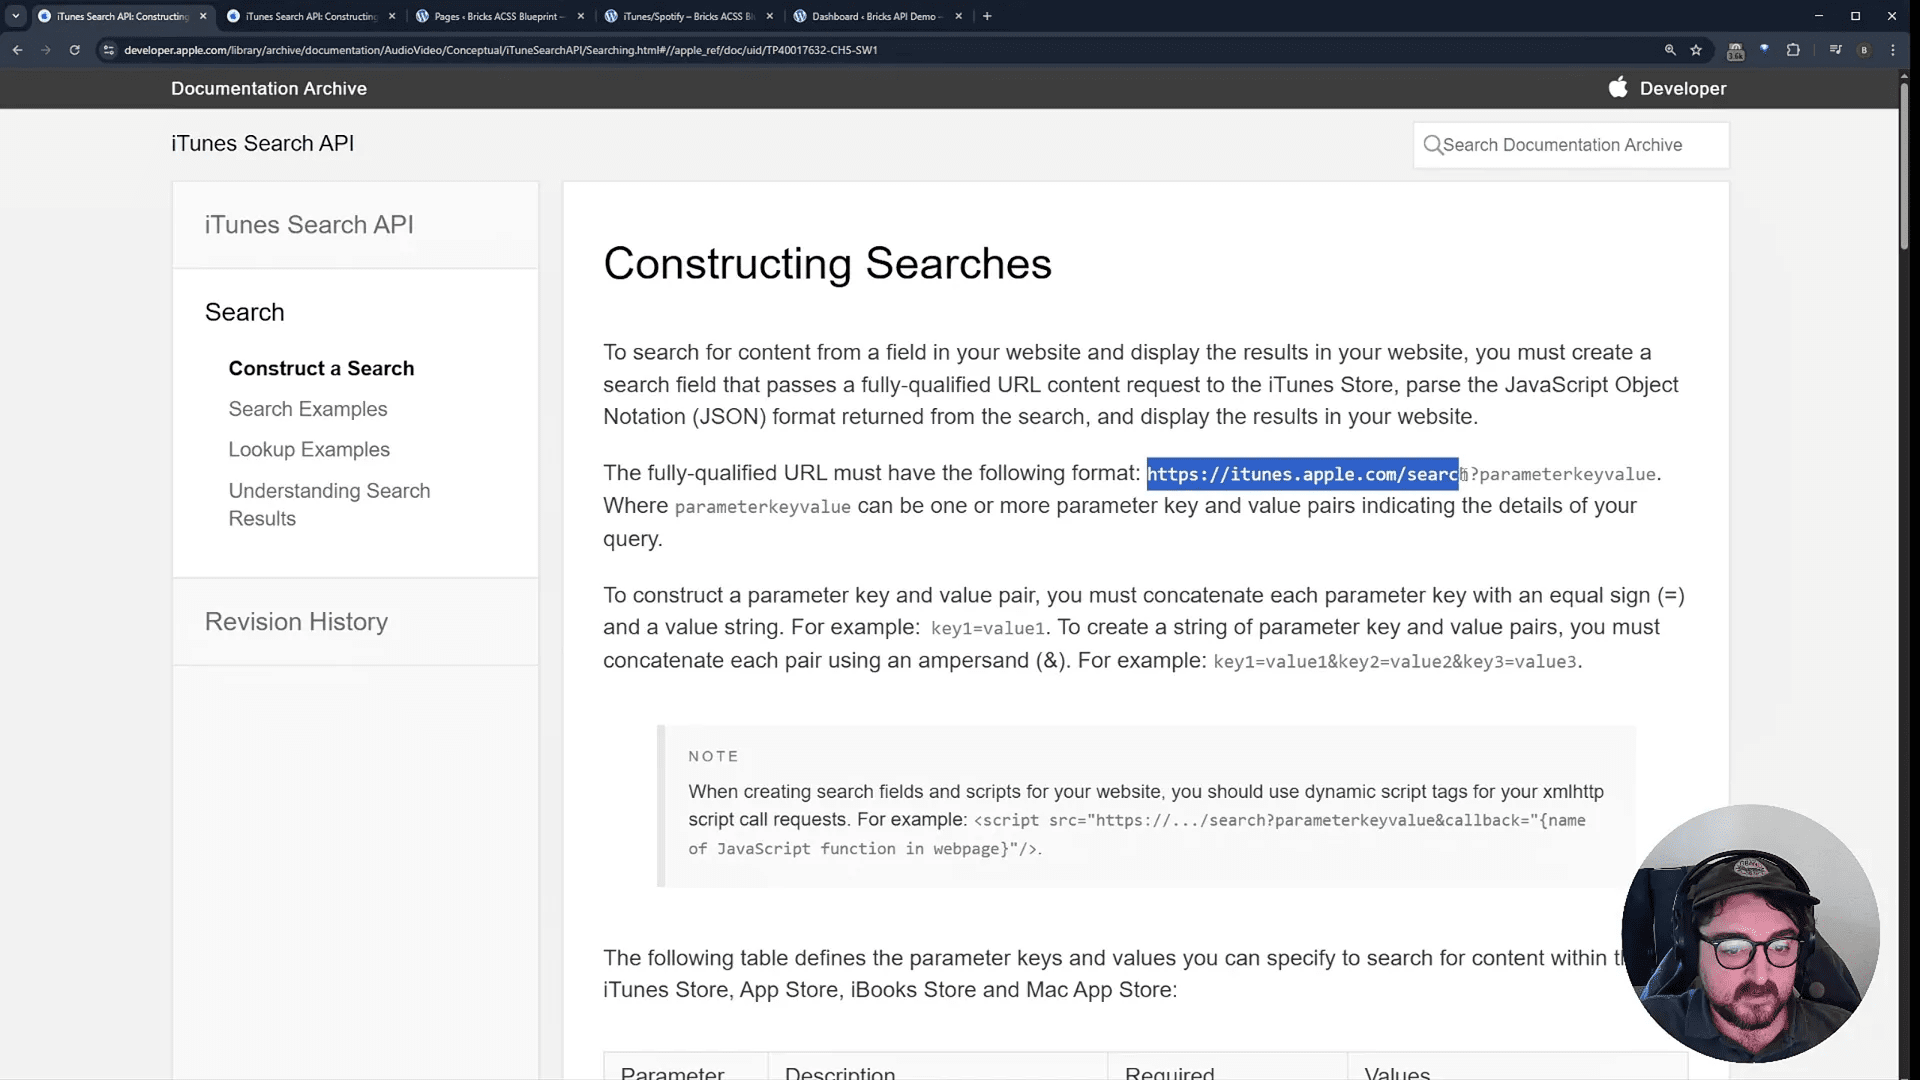Screen dimensions: 1920x1080
Task: Bookmark this page with the star icon
Action: pyautogui.click(x=1696, y=50)
